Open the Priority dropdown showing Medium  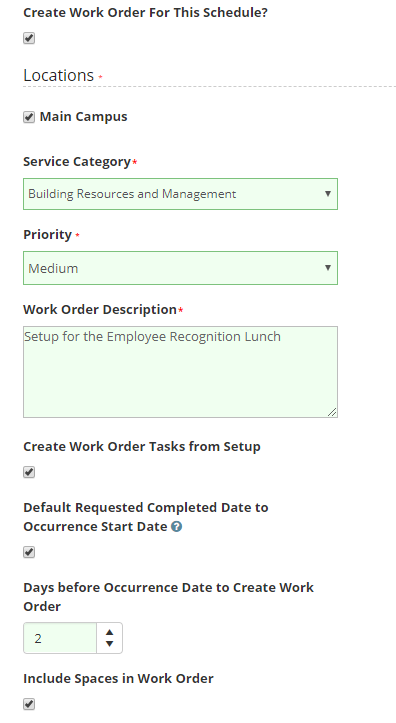[180, 268]
